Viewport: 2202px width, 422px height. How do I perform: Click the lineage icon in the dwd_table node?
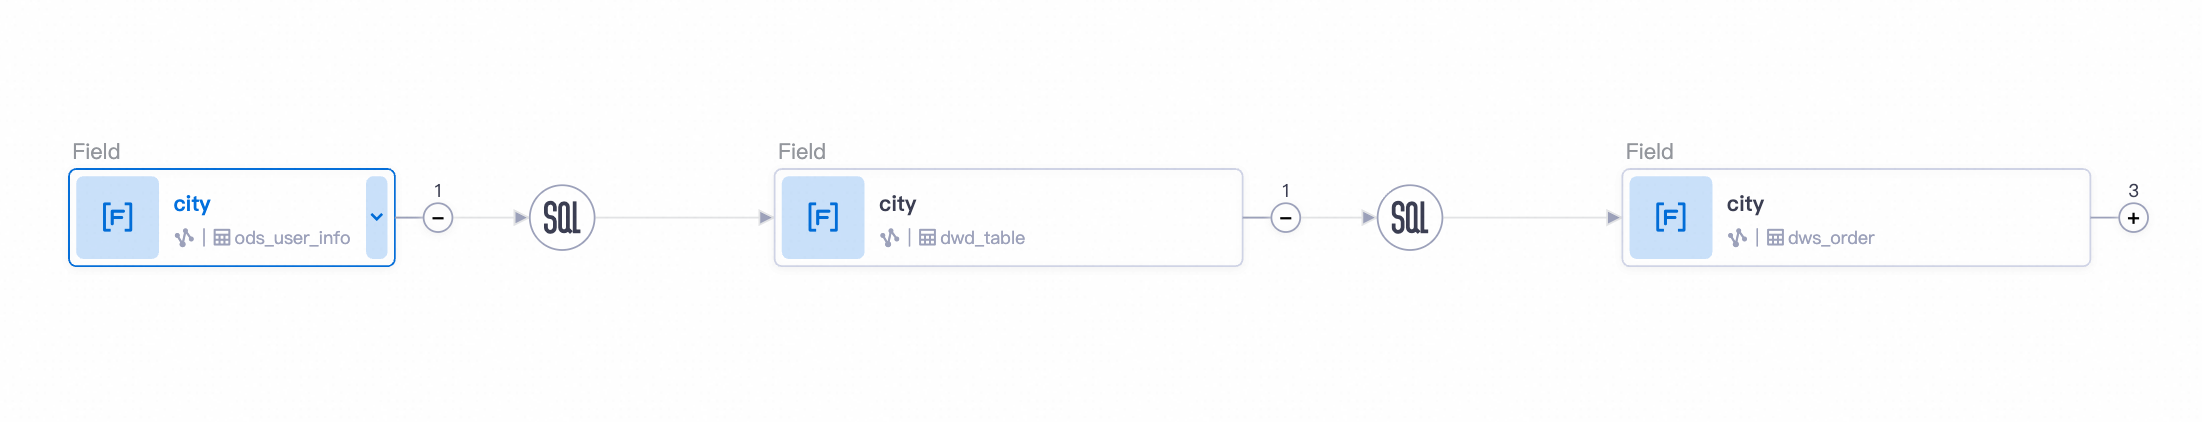tap(889, 238)
